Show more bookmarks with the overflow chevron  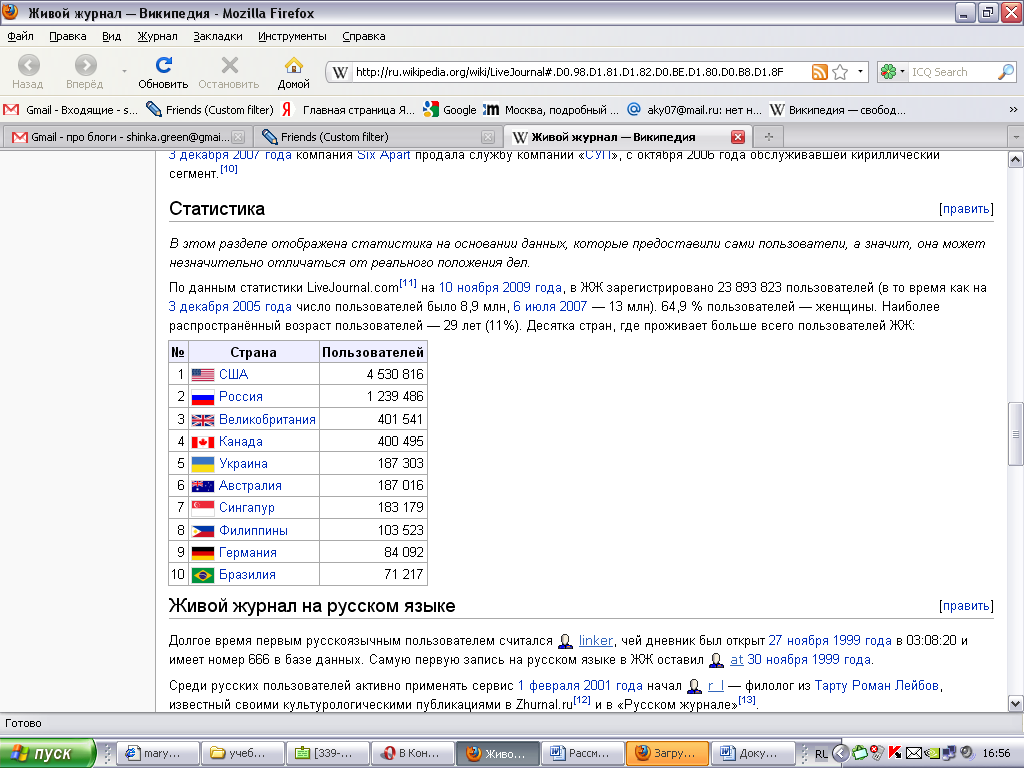(1013, 110)
